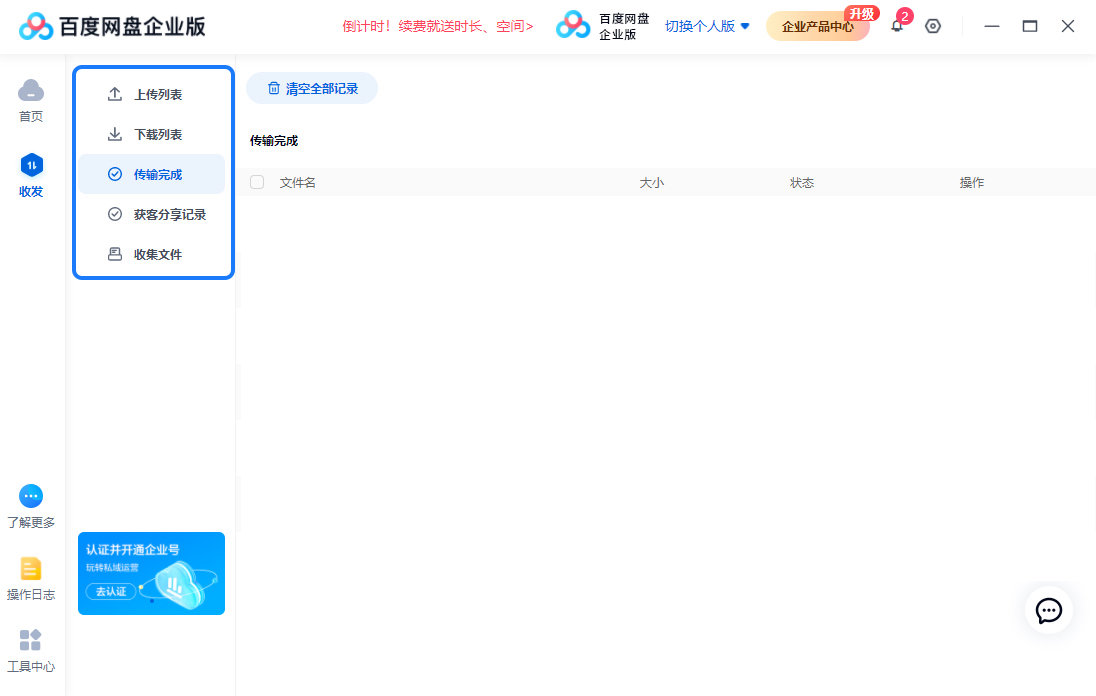The image size is (1096, 696).
Task: Open 获客分享记录 share records
Action: tap(169, 215)
